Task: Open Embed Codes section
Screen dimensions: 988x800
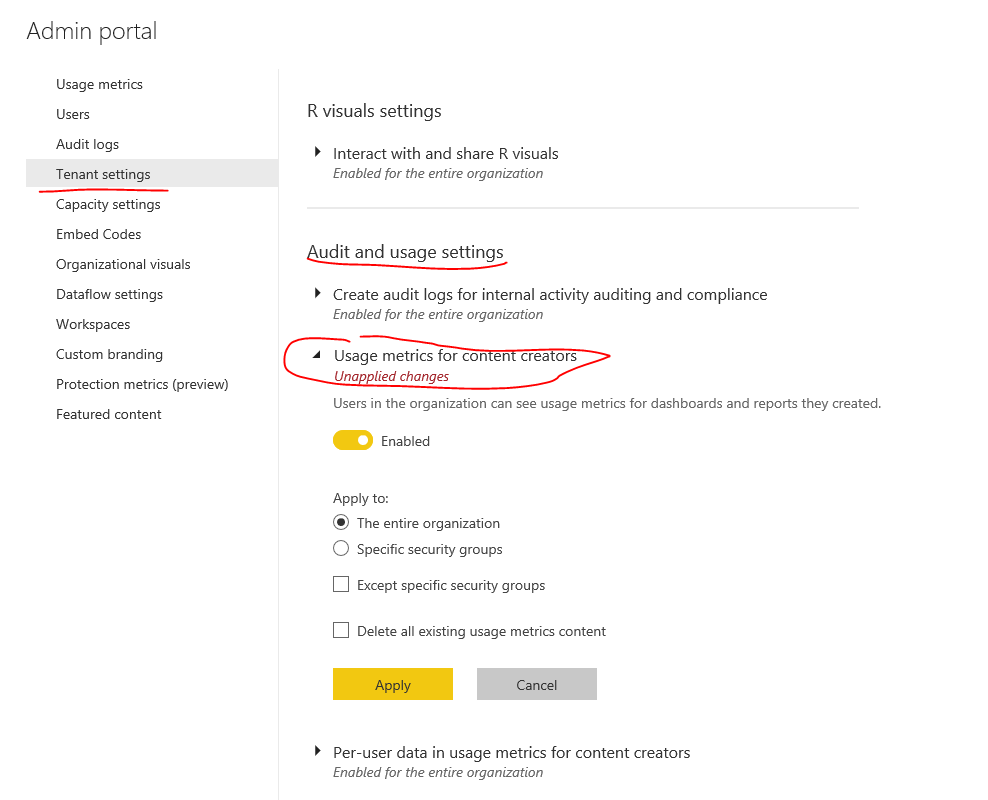Action: pyautogui.click(x=98, y=234)
